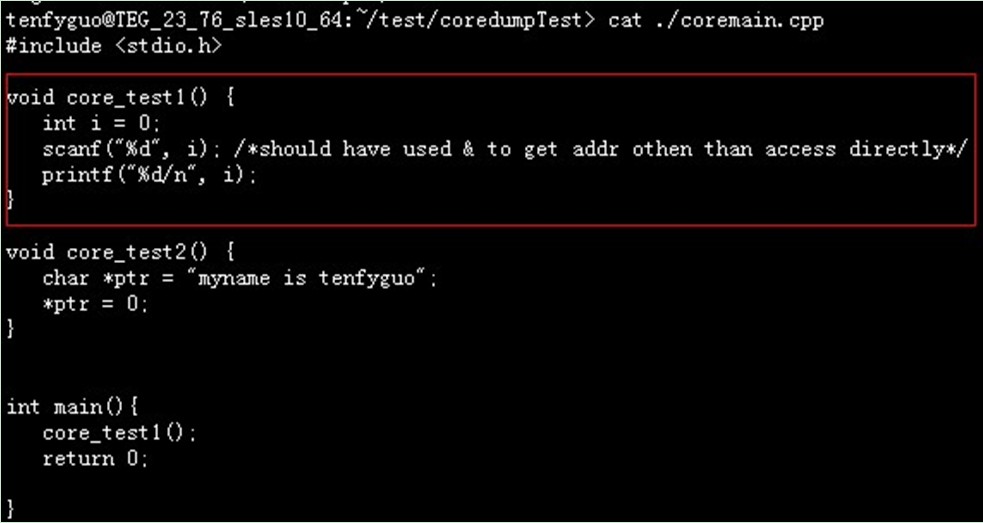
Task: Click the final closing brace of main
Action: (x=9, y=508)
